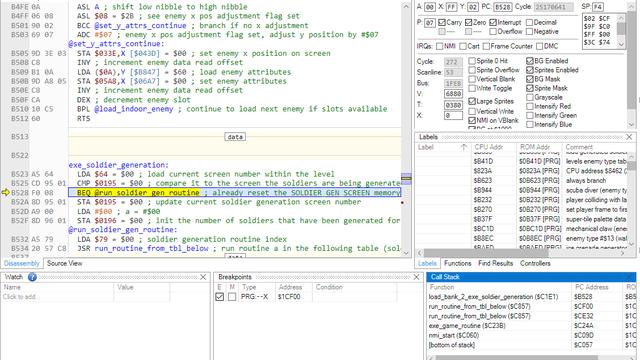Check the DMC IRQ checkbox

pos(540,46)
